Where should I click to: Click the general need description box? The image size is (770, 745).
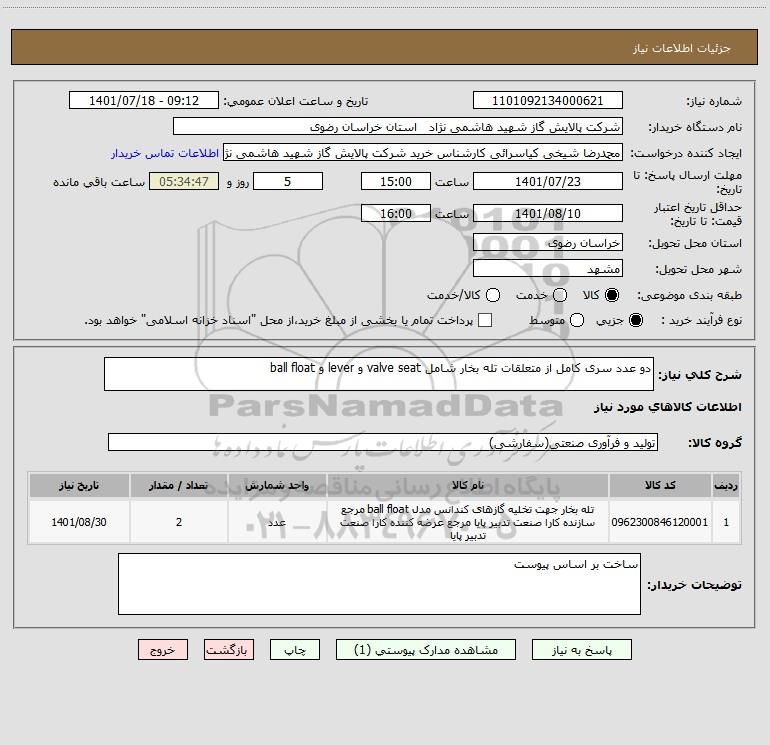tap(379, 374)
